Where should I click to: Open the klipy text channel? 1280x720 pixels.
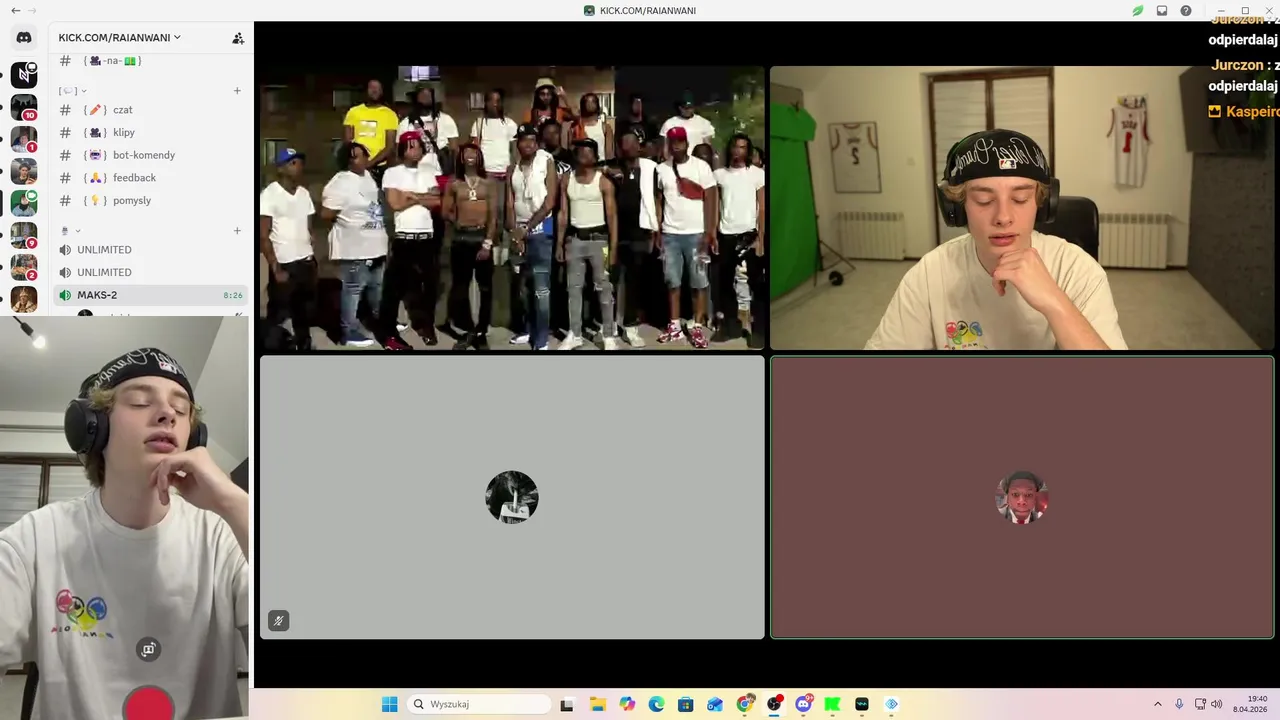click(x=150, y=132)
